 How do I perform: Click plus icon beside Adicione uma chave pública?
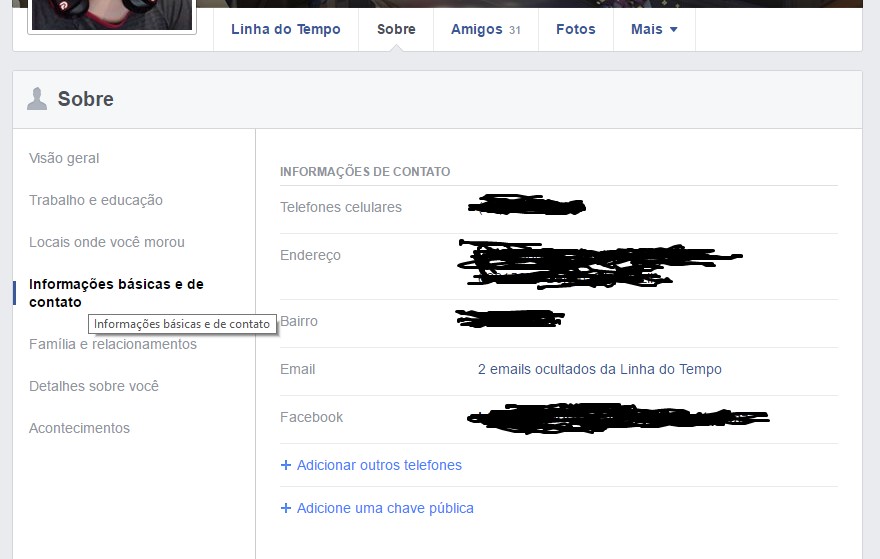tap(286, 508)
